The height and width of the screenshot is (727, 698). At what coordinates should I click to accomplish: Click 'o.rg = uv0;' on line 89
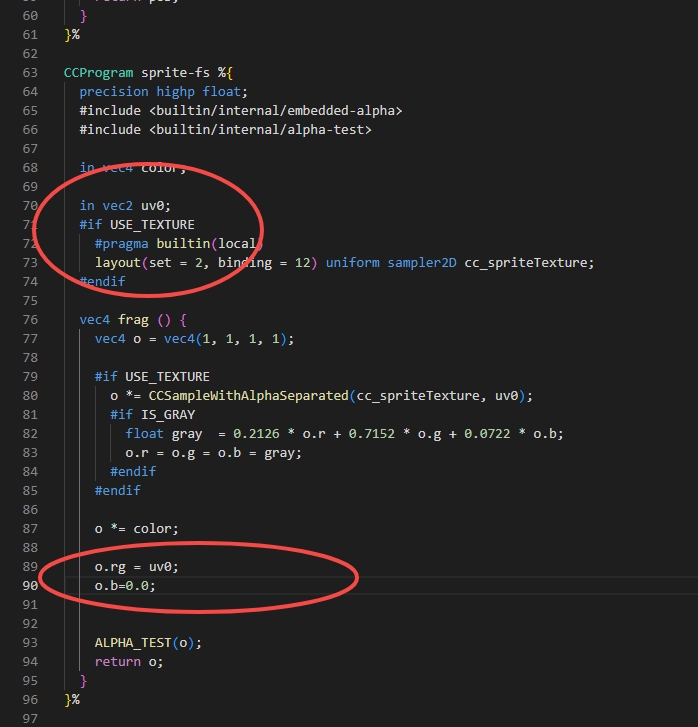click(x=137, y=567)
